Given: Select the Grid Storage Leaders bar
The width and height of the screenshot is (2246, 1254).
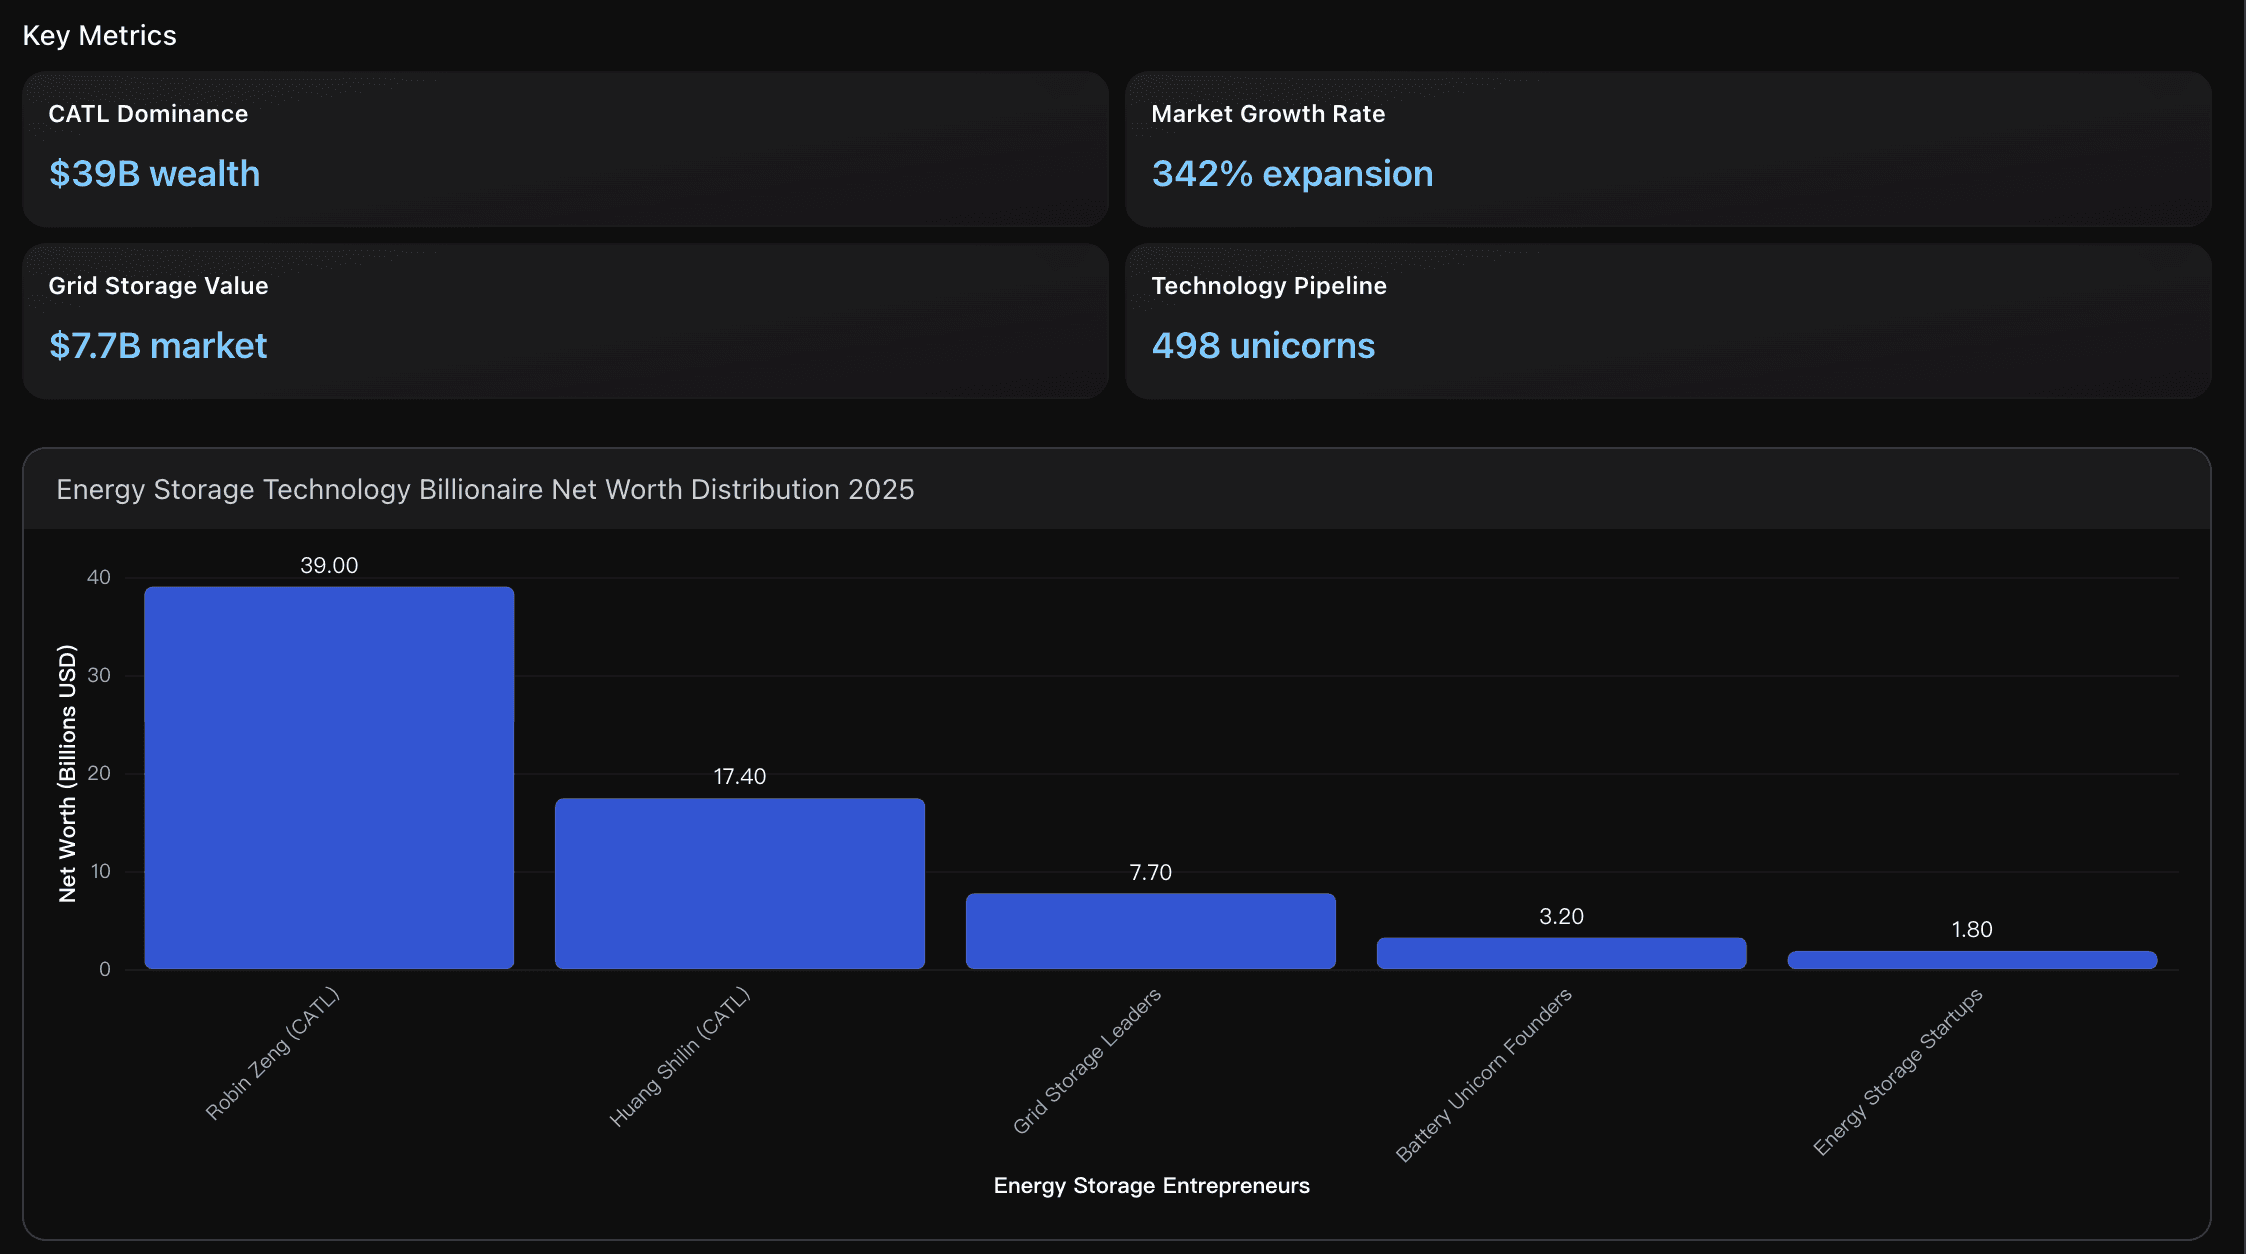Looking at the screenshot, I should [x=1150, y=930].
